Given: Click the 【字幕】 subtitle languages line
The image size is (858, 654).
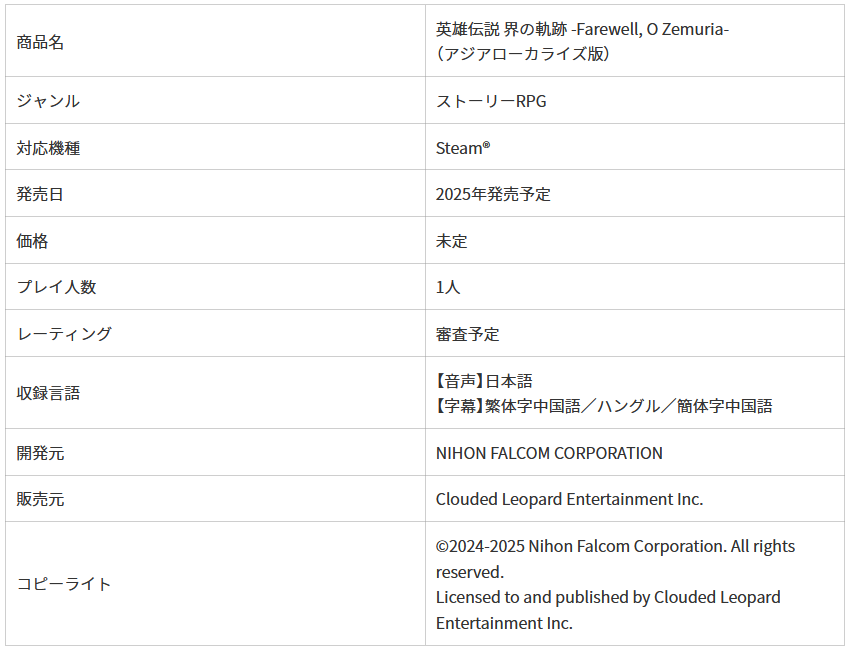Looking at the screenshot, I should pos(604,406).
